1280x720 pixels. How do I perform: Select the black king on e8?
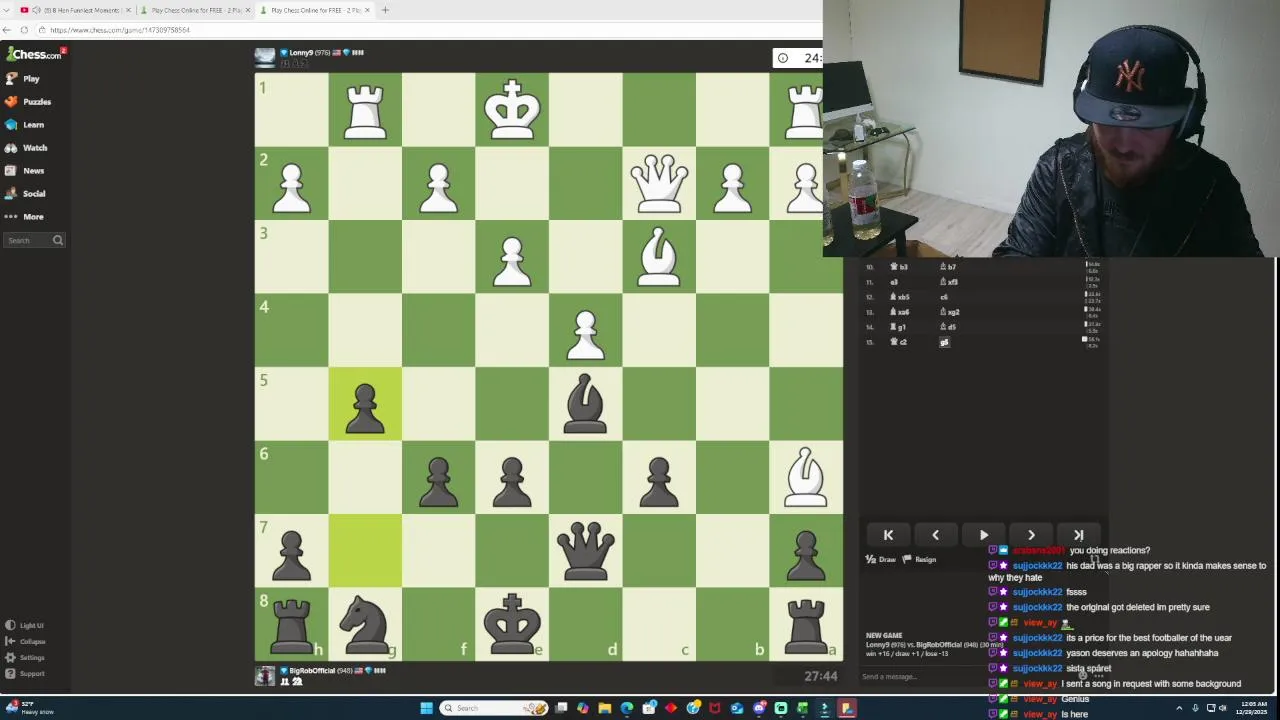click(x=512, y=624)
